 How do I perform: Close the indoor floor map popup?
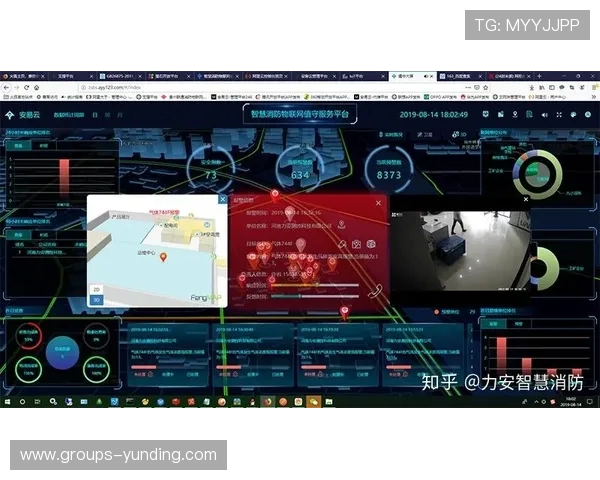point(222,199)
